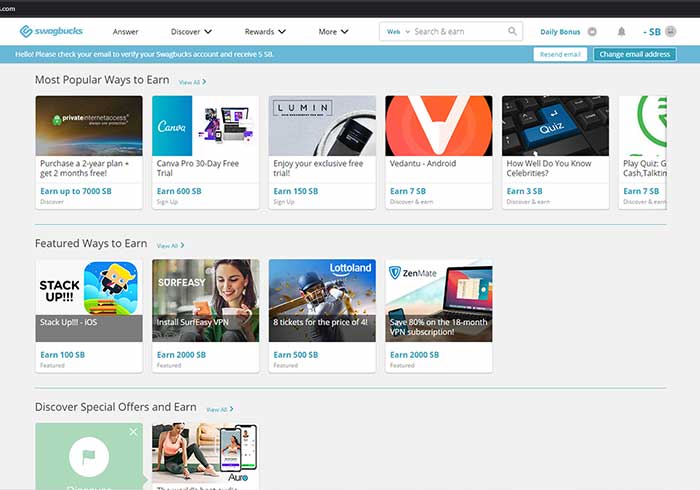This screenshot has width=700, height=490.
Task: Click Earn 150 SB text
Action: point(296,191)
